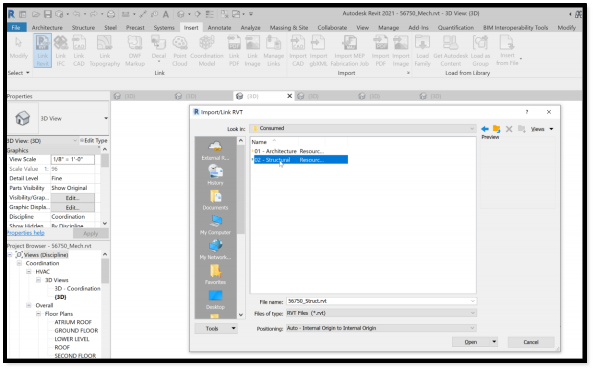
Task: Select the Import CAD tool
Action: 298,51
